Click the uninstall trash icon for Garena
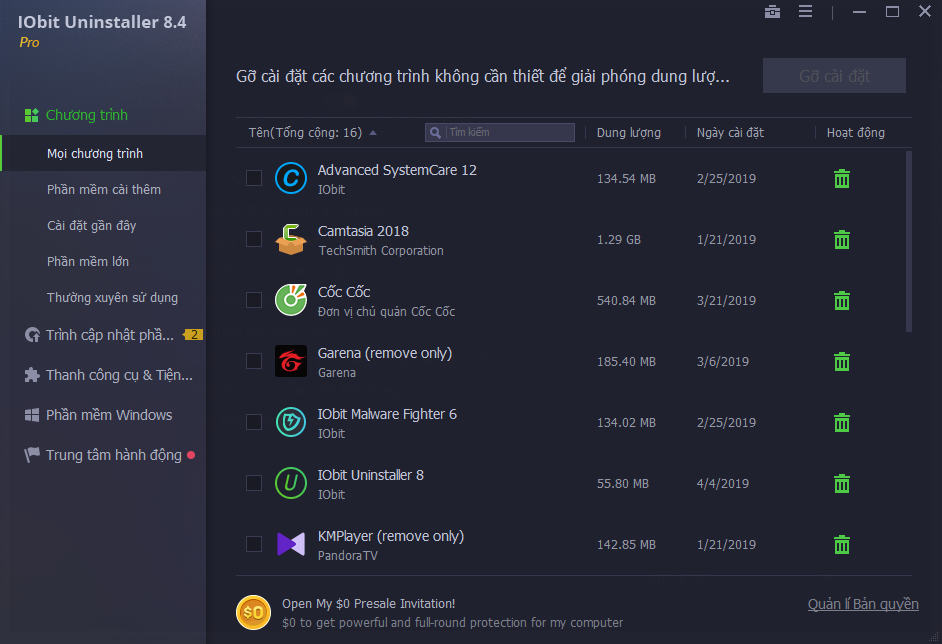942x644 pixels. 842,362
